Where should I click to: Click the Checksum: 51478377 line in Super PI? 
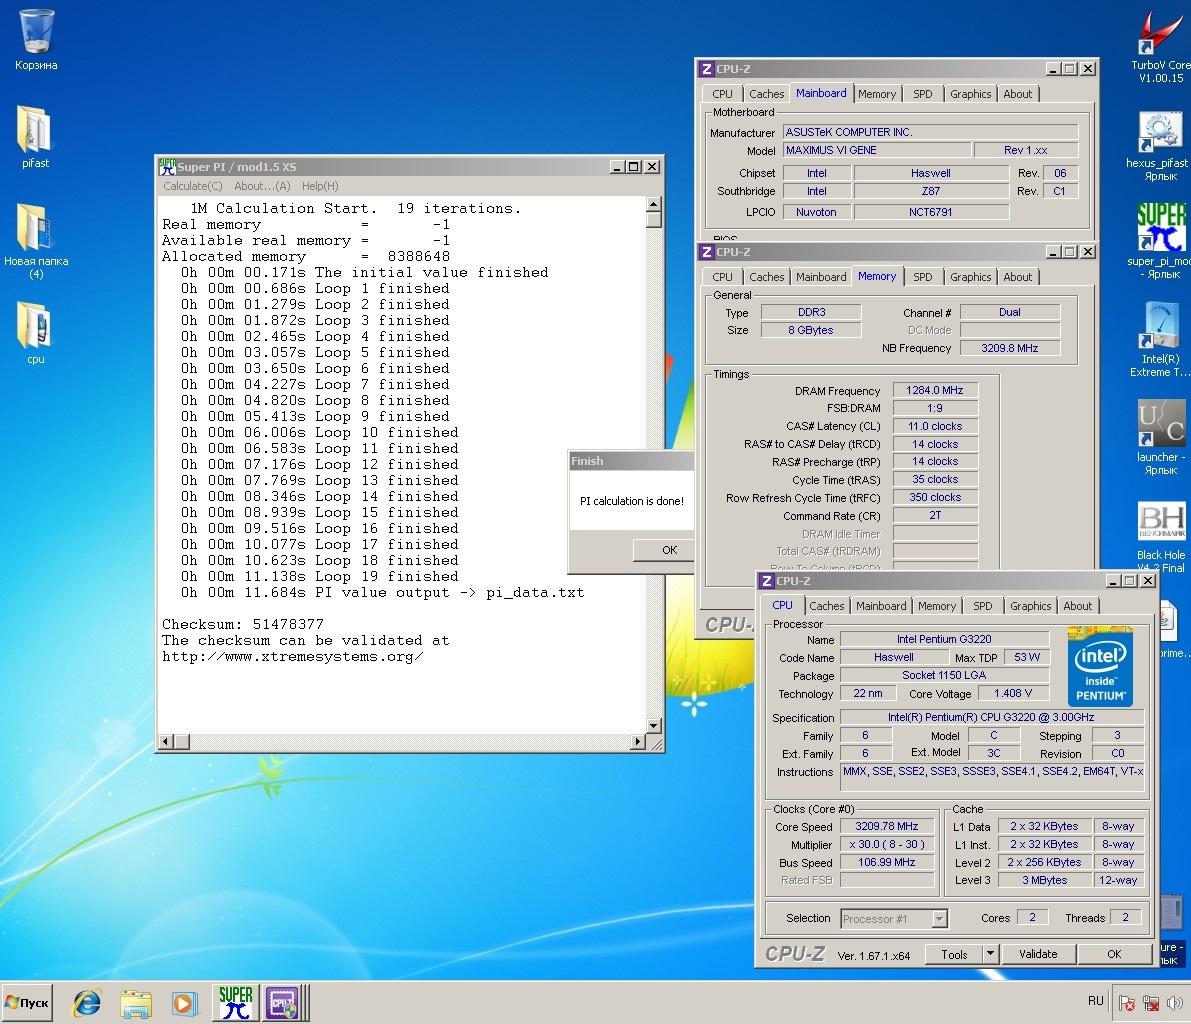coord(242,624)
